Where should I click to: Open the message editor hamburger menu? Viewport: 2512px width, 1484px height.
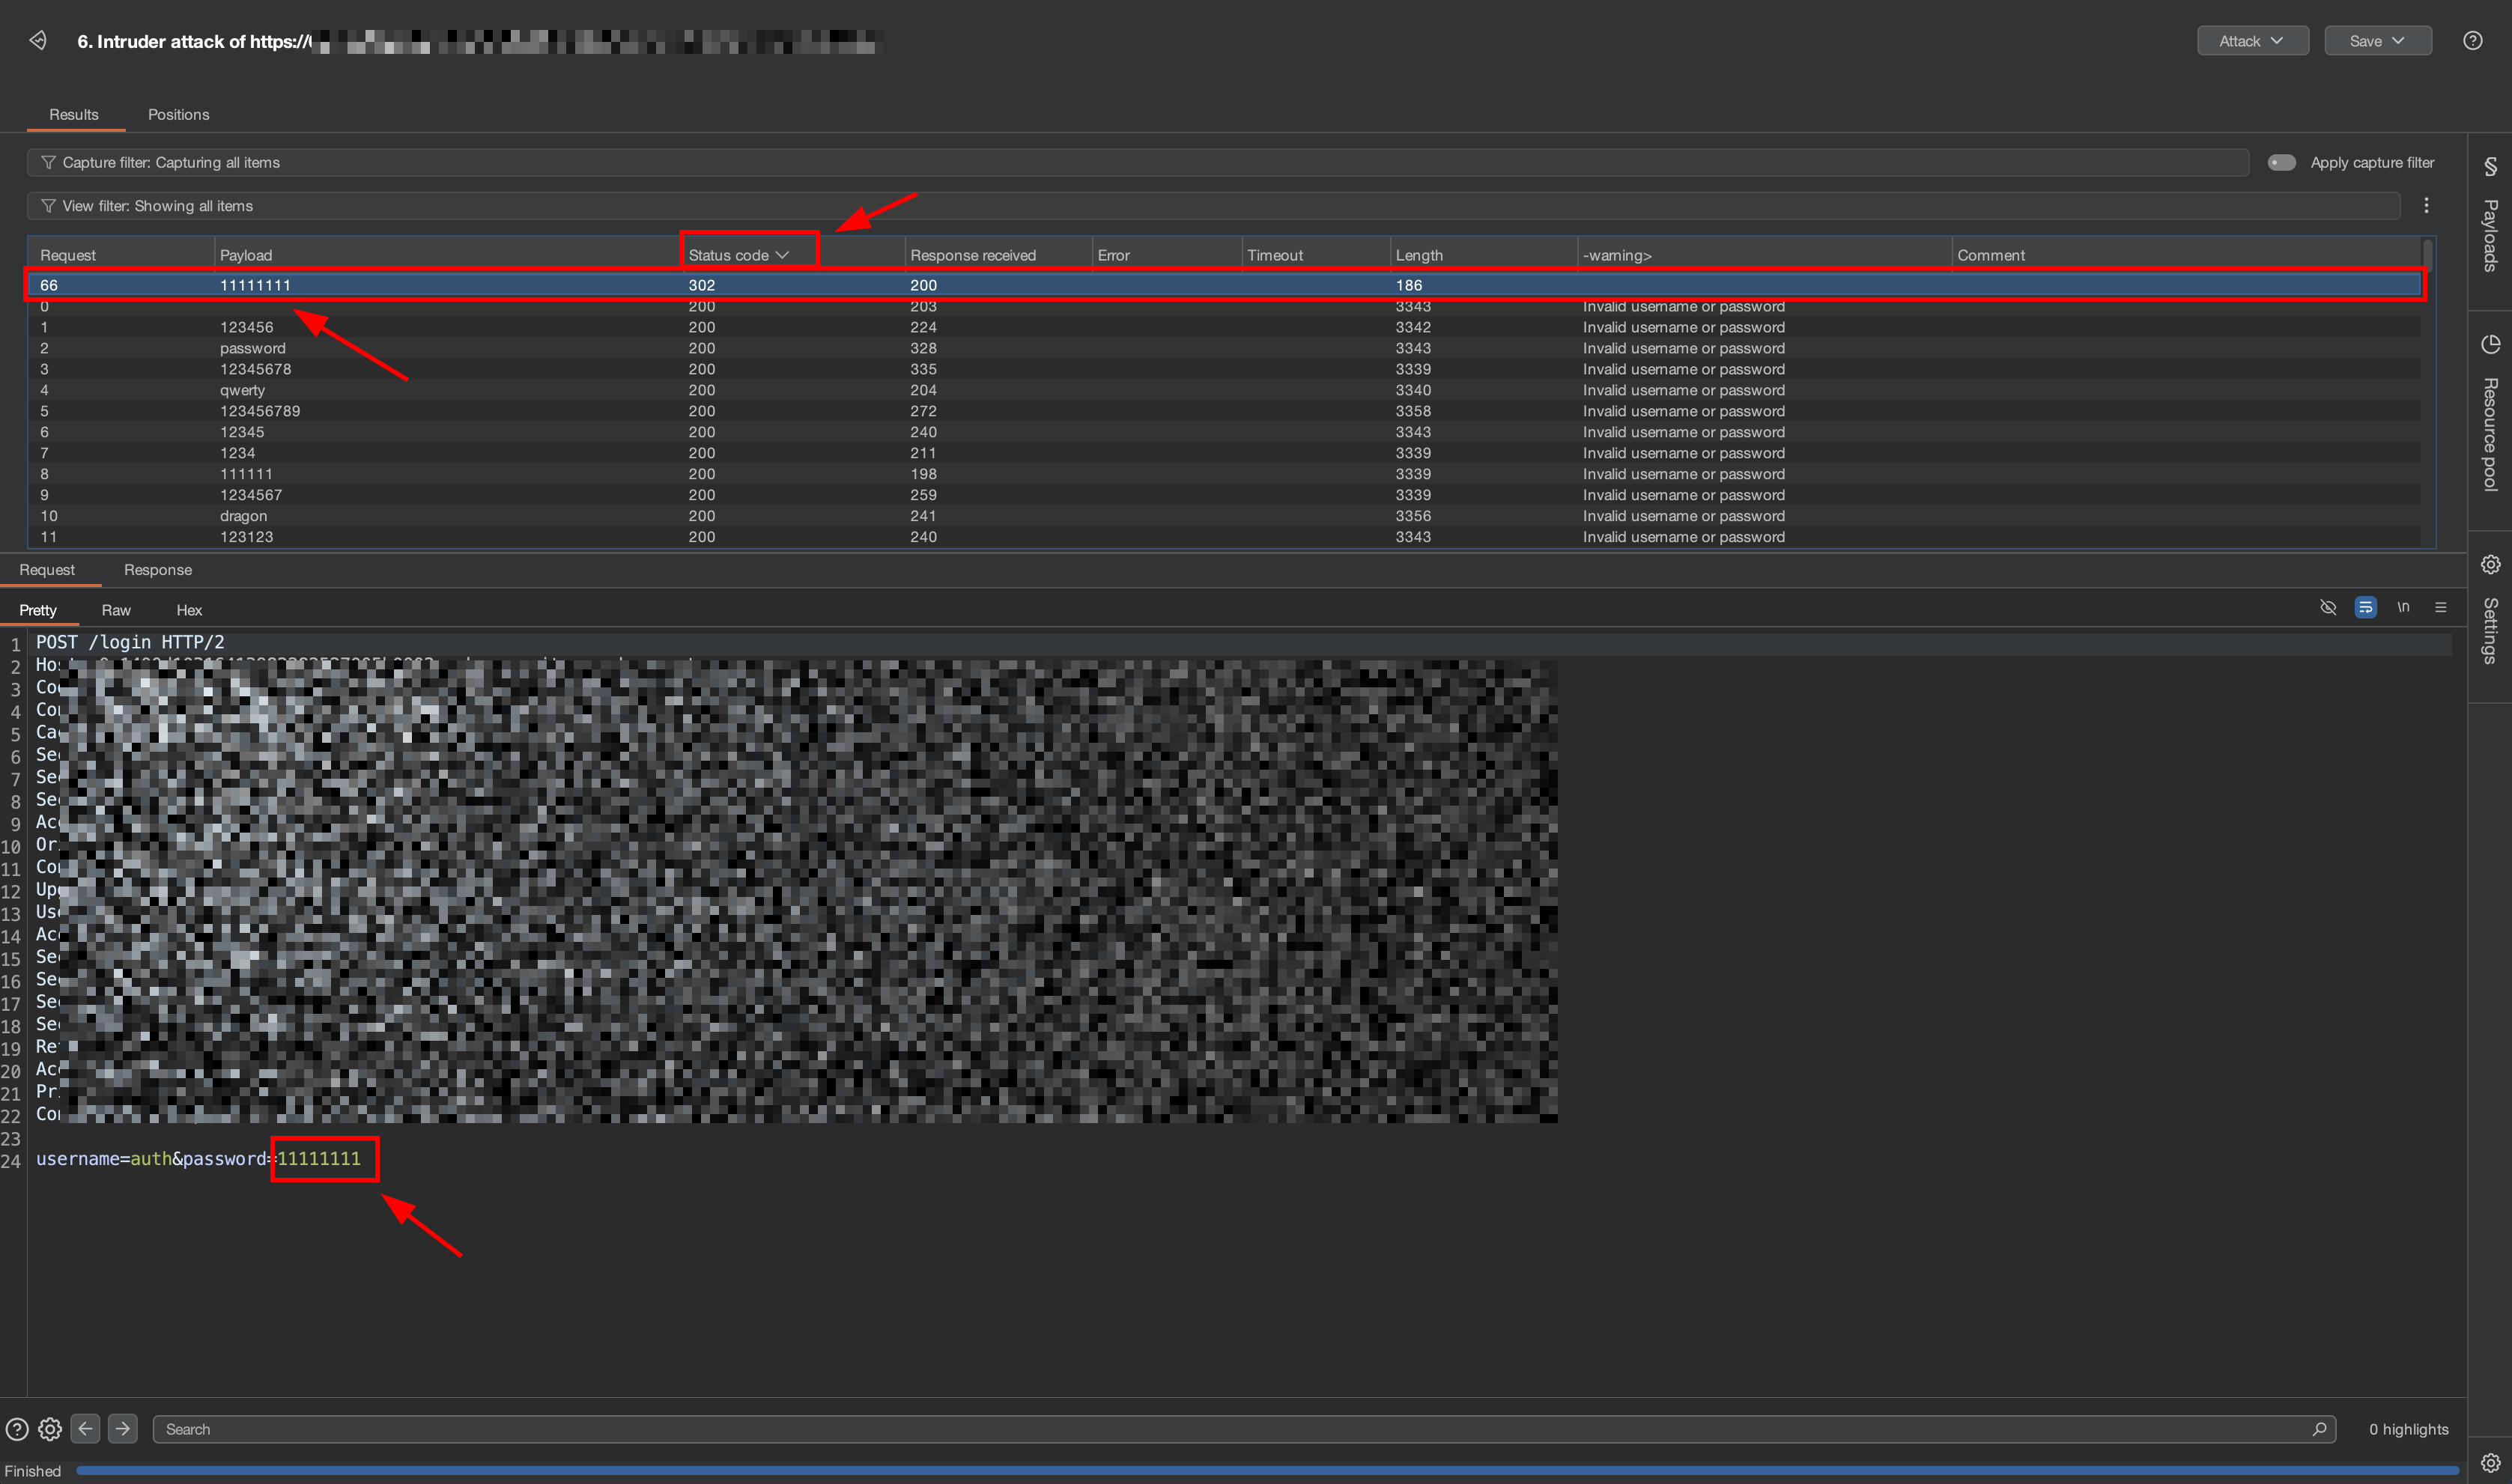2440,607
